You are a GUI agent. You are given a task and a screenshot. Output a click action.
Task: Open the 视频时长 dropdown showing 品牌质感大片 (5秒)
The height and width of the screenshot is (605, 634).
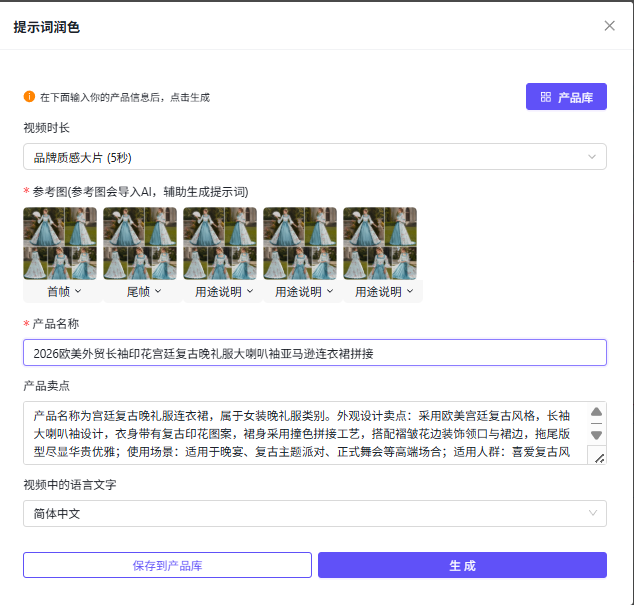tap(315, 157)
